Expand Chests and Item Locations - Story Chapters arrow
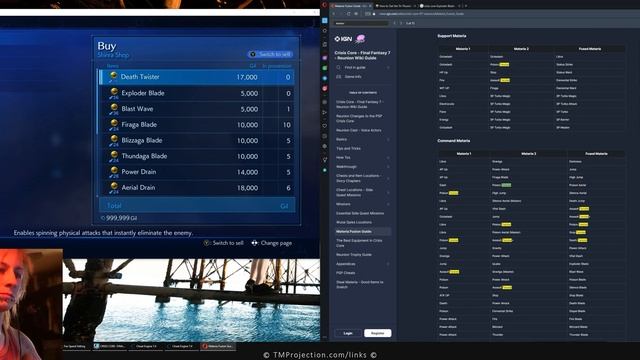 click(388, 178)
